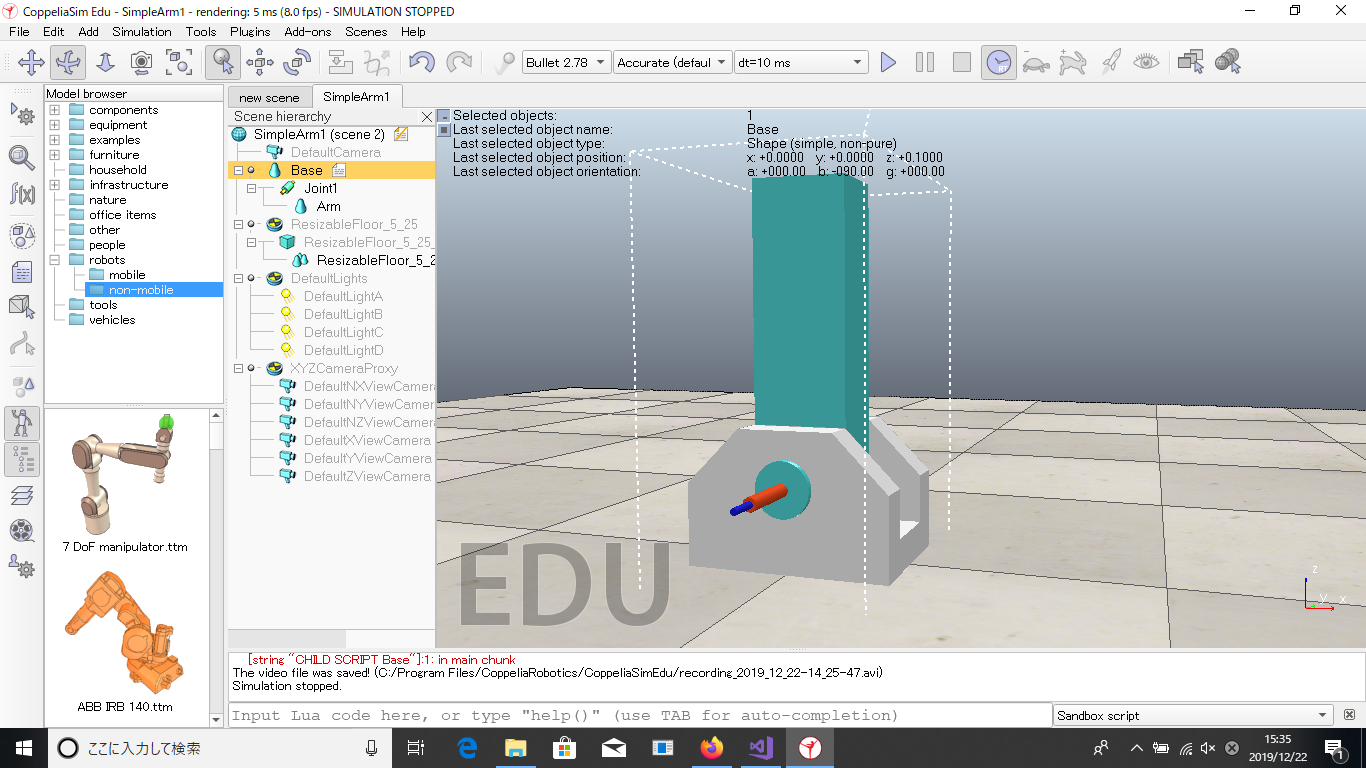Click the Lua command input field
This screenshot has width=1366, height=768.
coord(640,715)
